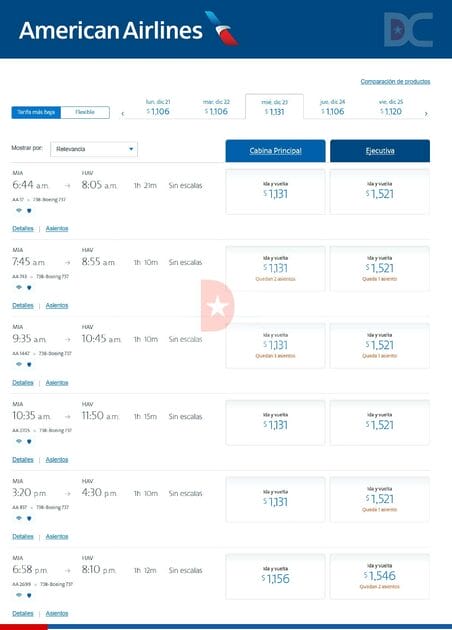Switch fare view to Flexible

tap(85, 112)
